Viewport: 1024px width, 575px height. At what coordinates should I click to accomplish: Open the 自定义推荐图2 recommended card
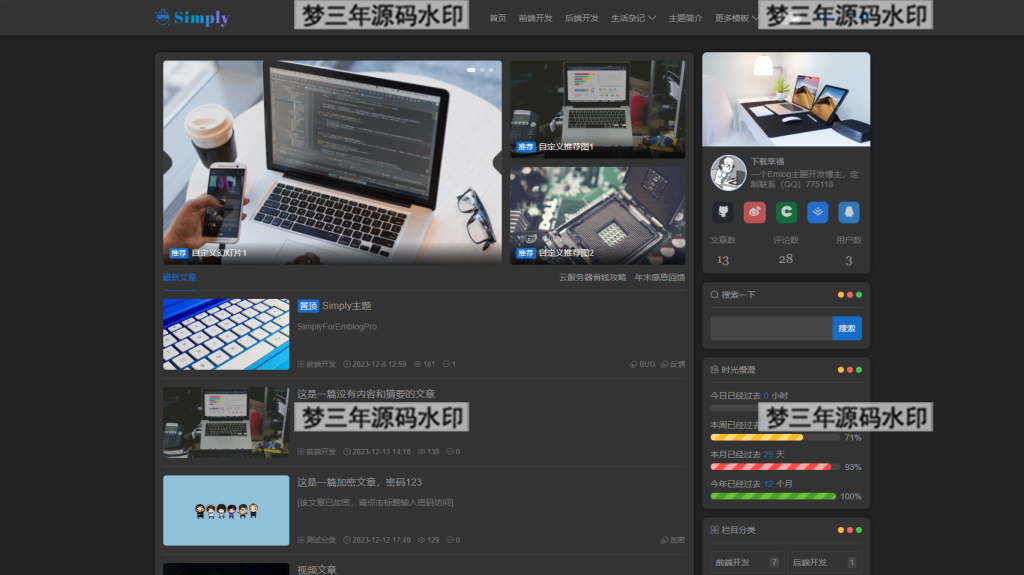(x=598, y=216)
